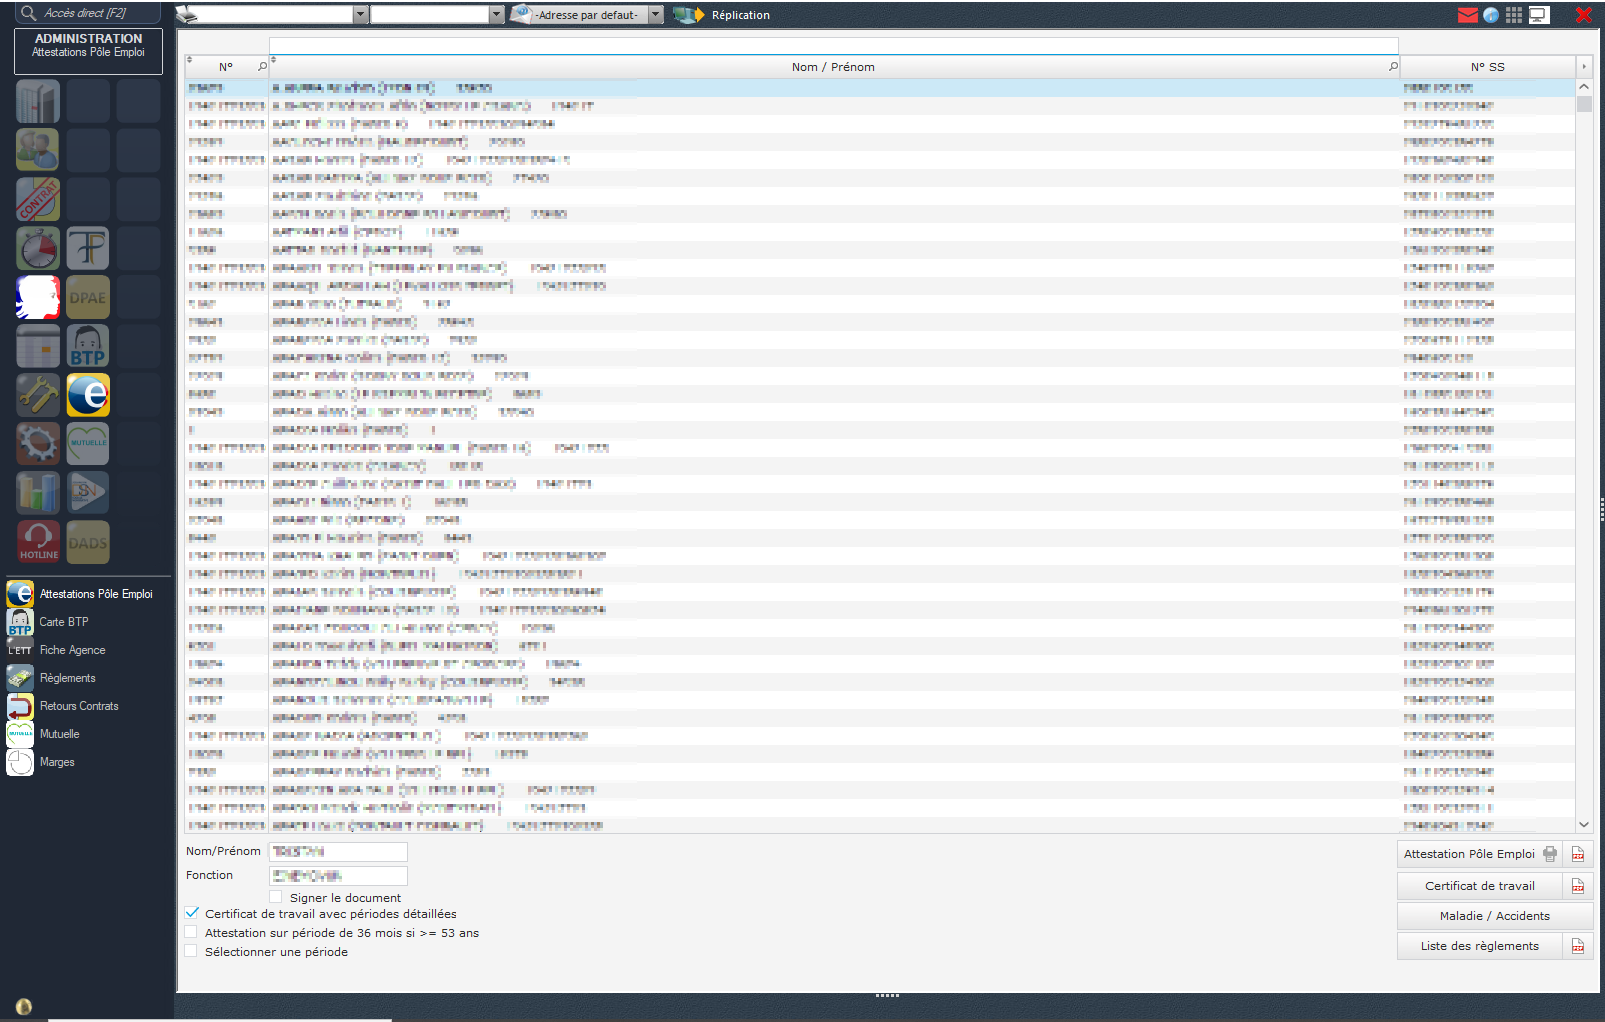Click the Réplication label
This screenshot has height=1022, width=1605.
point(741,15)
